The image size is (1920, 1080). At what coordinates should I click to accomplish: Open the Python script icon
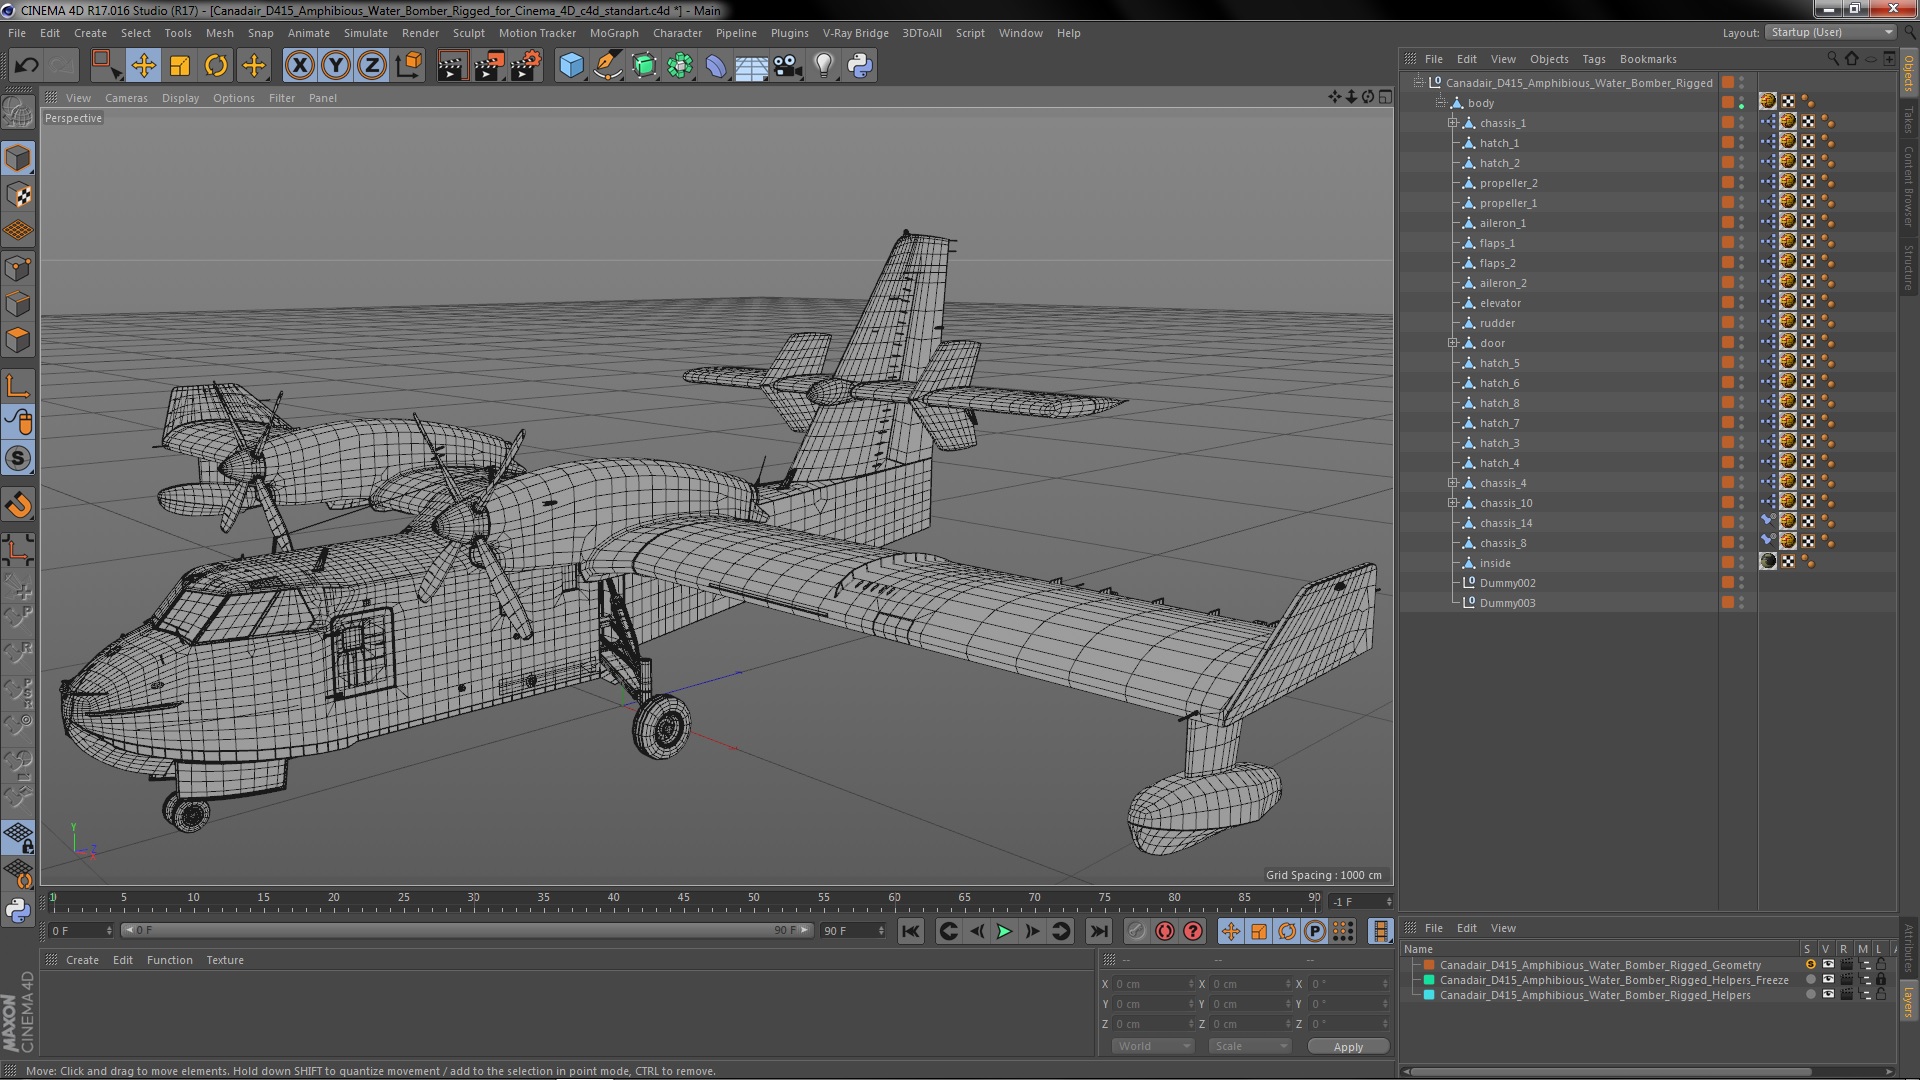click(x=860, y=66)
